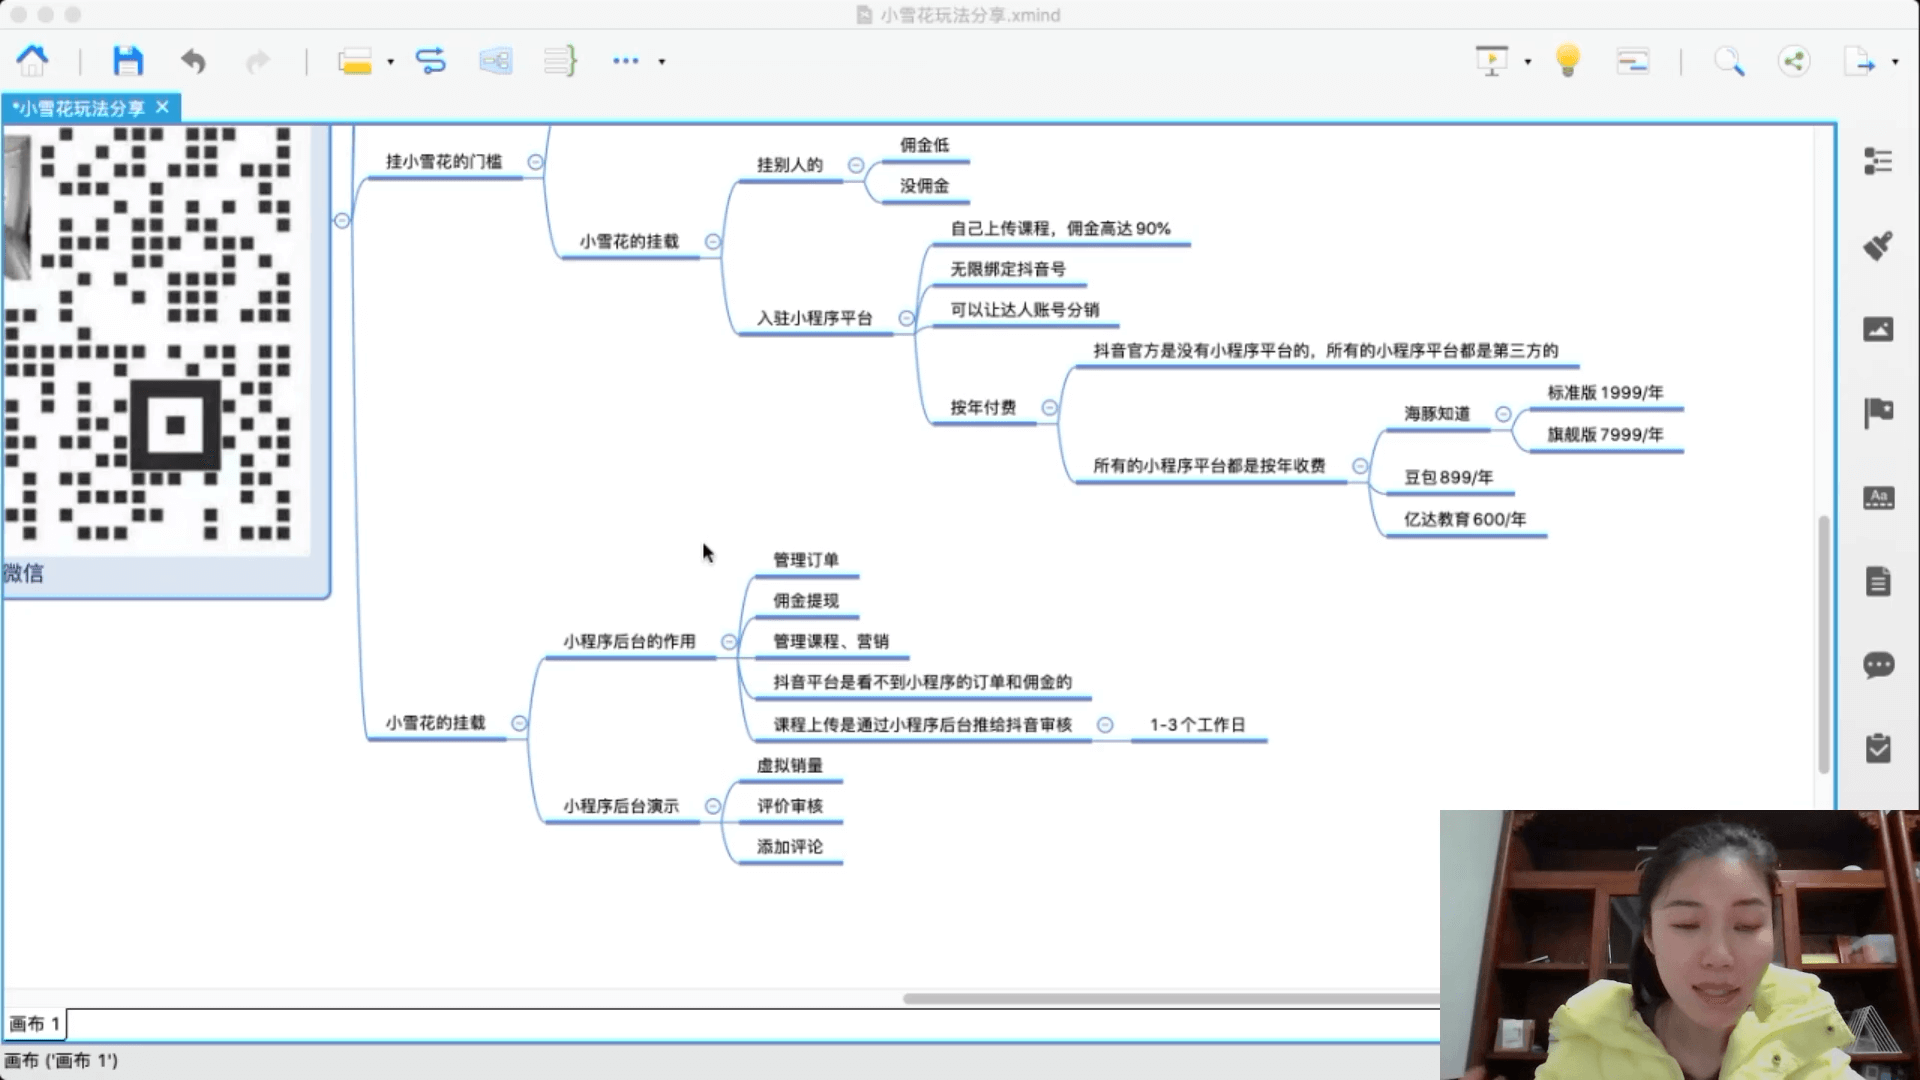Collapse the 海豚知道 branch
Viewport: 1920px width, 1080px height.
click(1503, 414)
